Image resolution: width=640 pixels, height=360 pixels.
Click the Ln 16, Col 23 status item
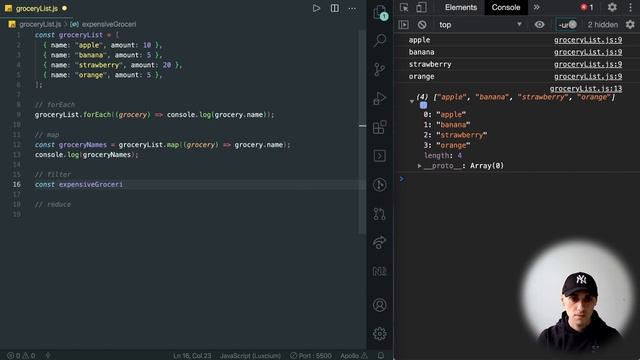click(x=192, y=356)
